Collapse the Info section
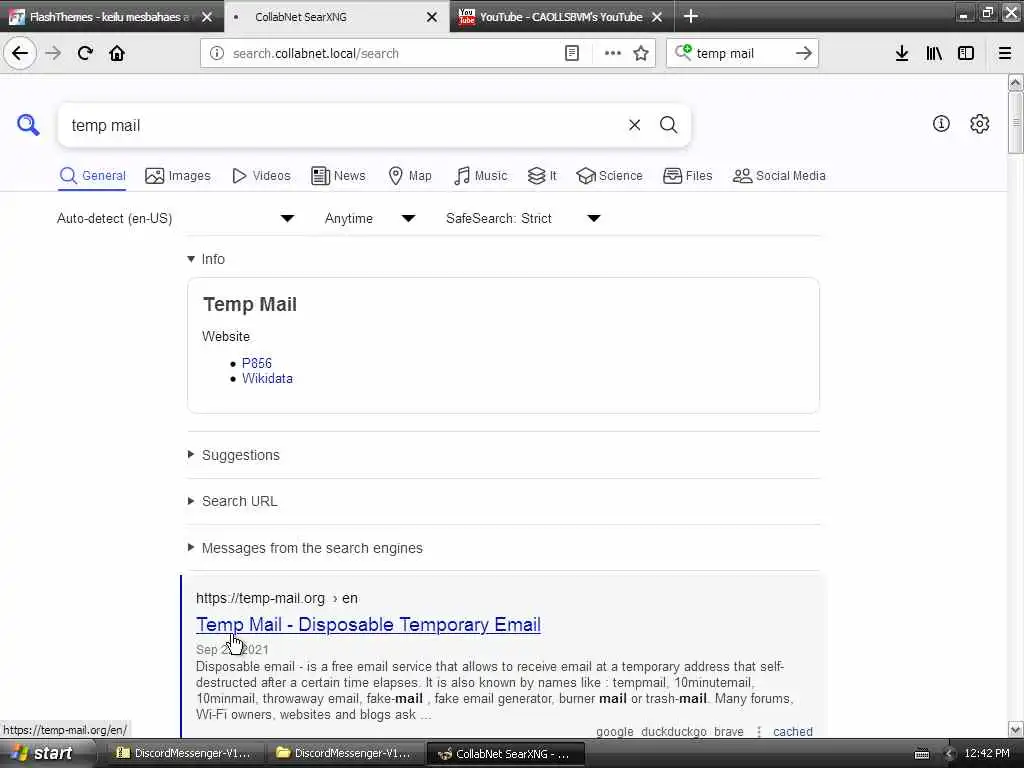1024x768 pixels. 206,259
